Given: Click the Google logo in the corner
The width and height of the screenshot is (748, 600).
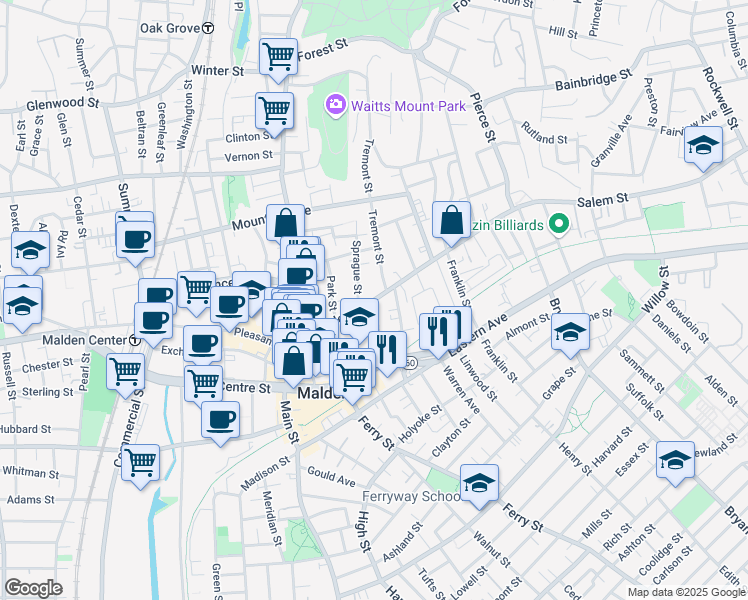Looking at the screenshot, I should pyautogui.click(x=33, y=587).
